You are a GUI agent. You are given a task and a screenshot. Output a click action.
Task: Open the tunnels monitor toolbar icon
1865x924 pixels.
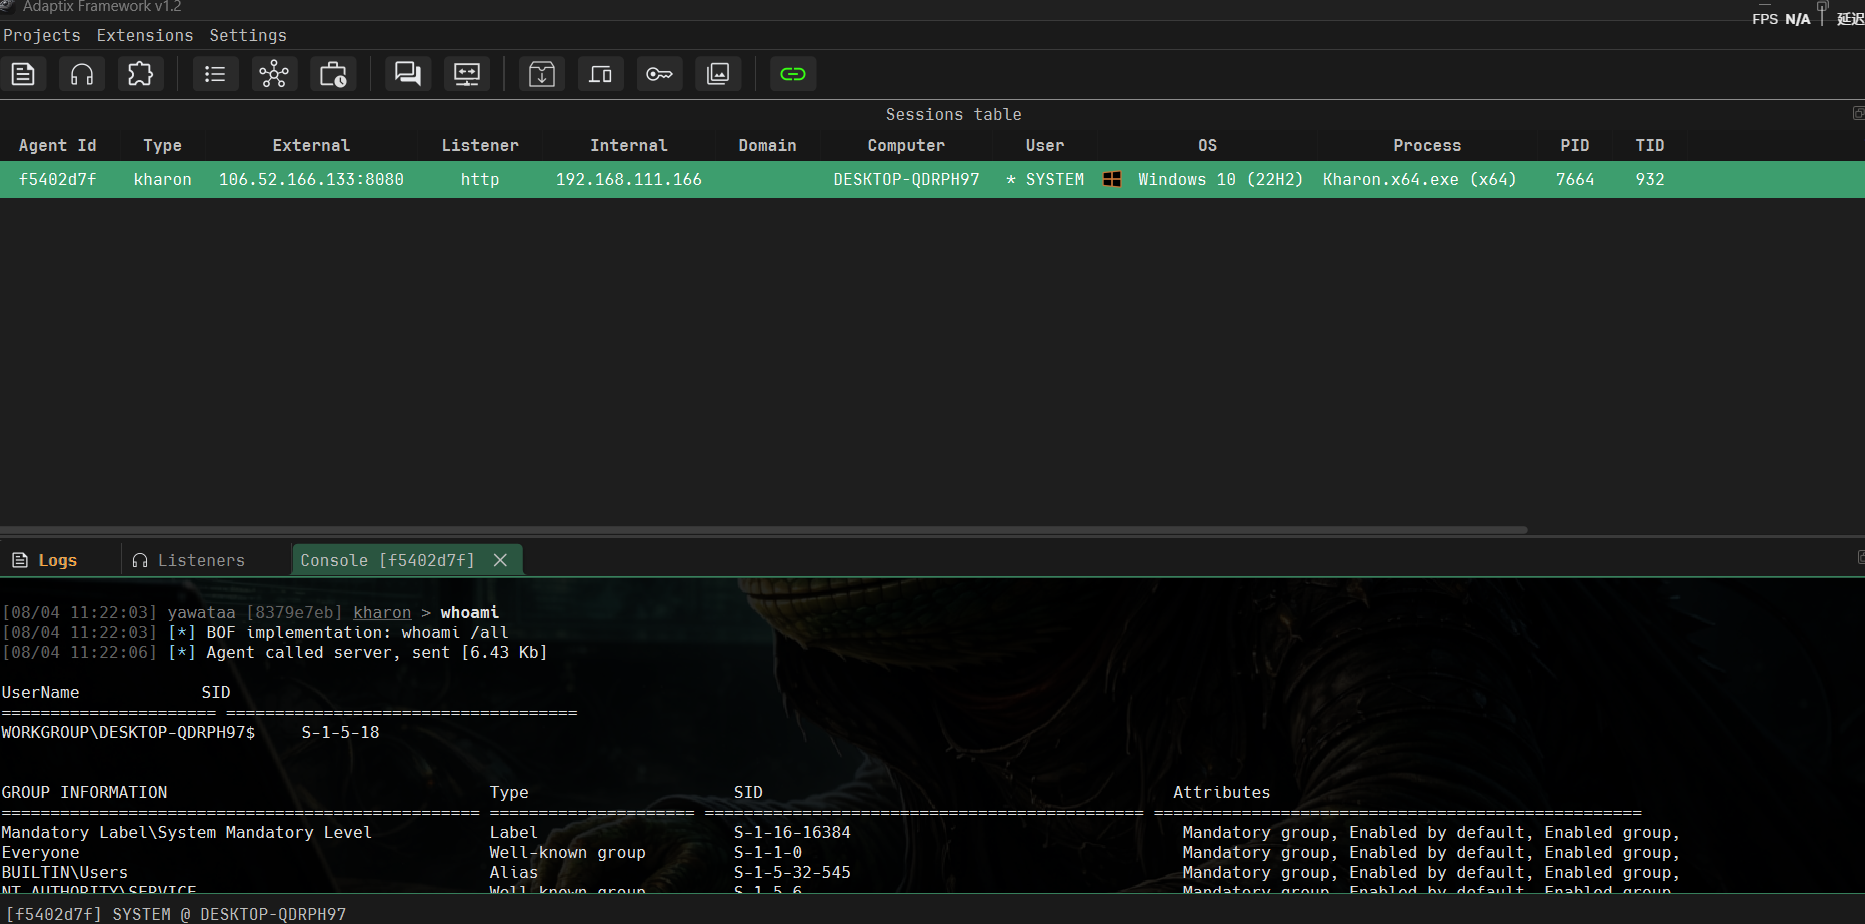pos(467,74)
